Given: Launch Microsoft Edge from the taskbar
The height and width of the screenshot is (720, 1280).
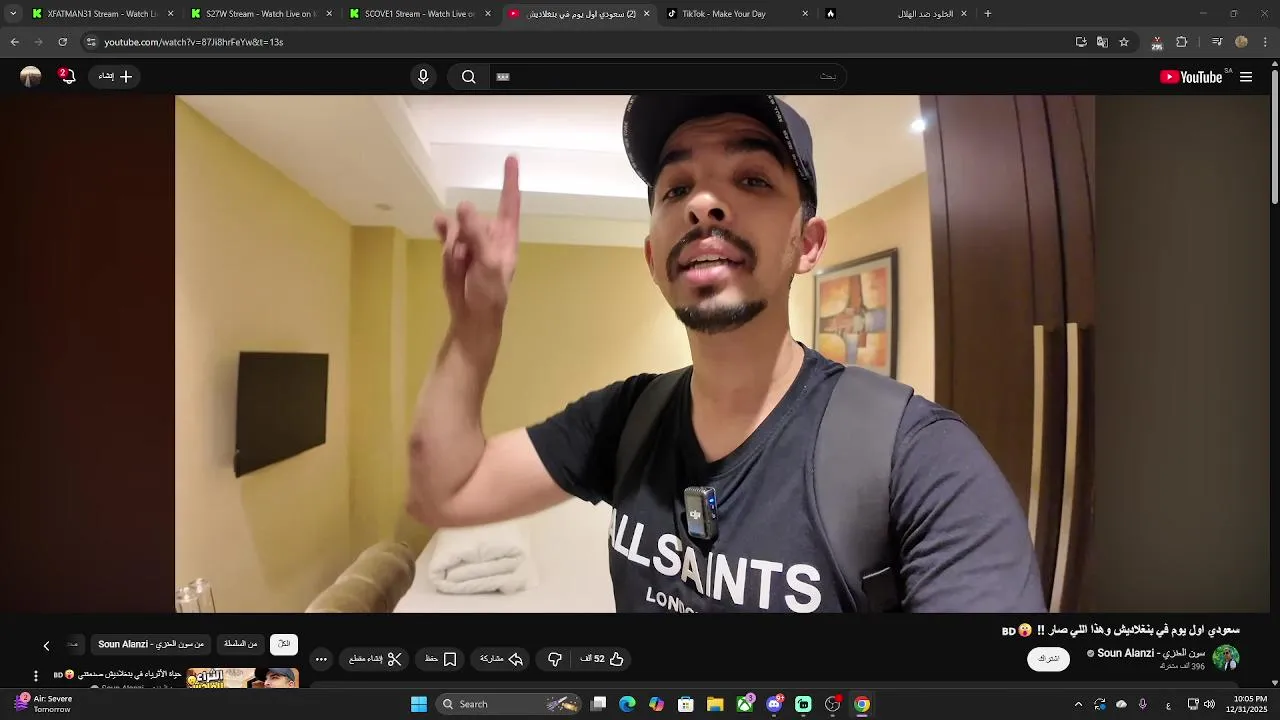Looking at the screenshot, I should click(627, 704).
